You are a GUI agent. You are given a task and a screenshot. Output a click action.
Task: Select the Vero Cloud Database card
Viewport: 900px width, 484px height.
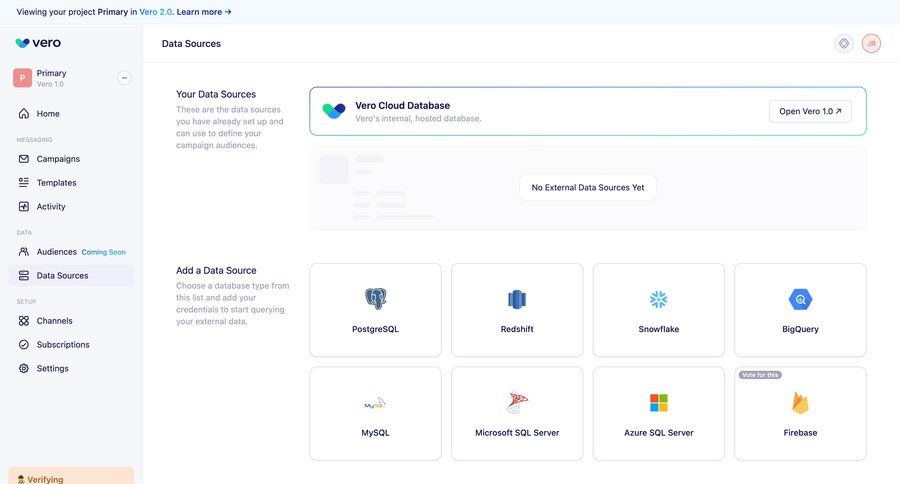pos(540,111)
